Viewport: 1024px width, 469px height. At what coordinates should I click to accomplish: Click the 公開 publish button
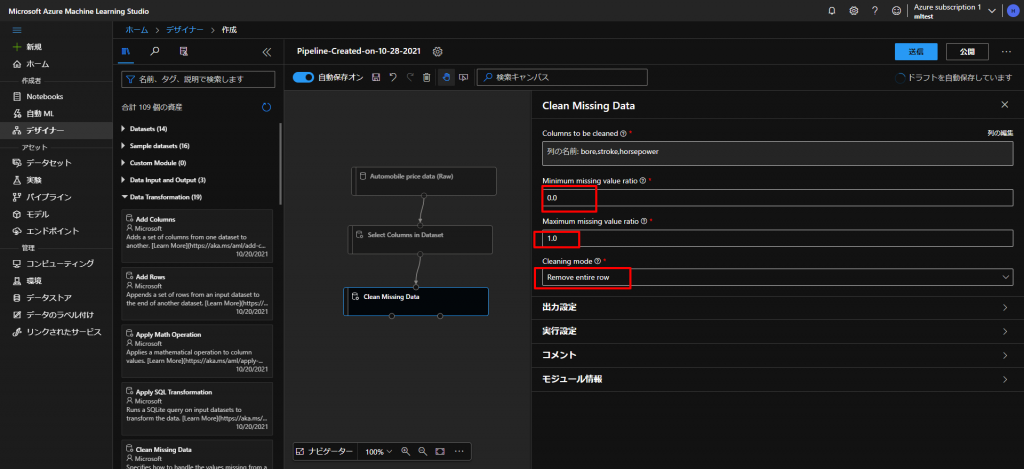click(x=966, y=51)
